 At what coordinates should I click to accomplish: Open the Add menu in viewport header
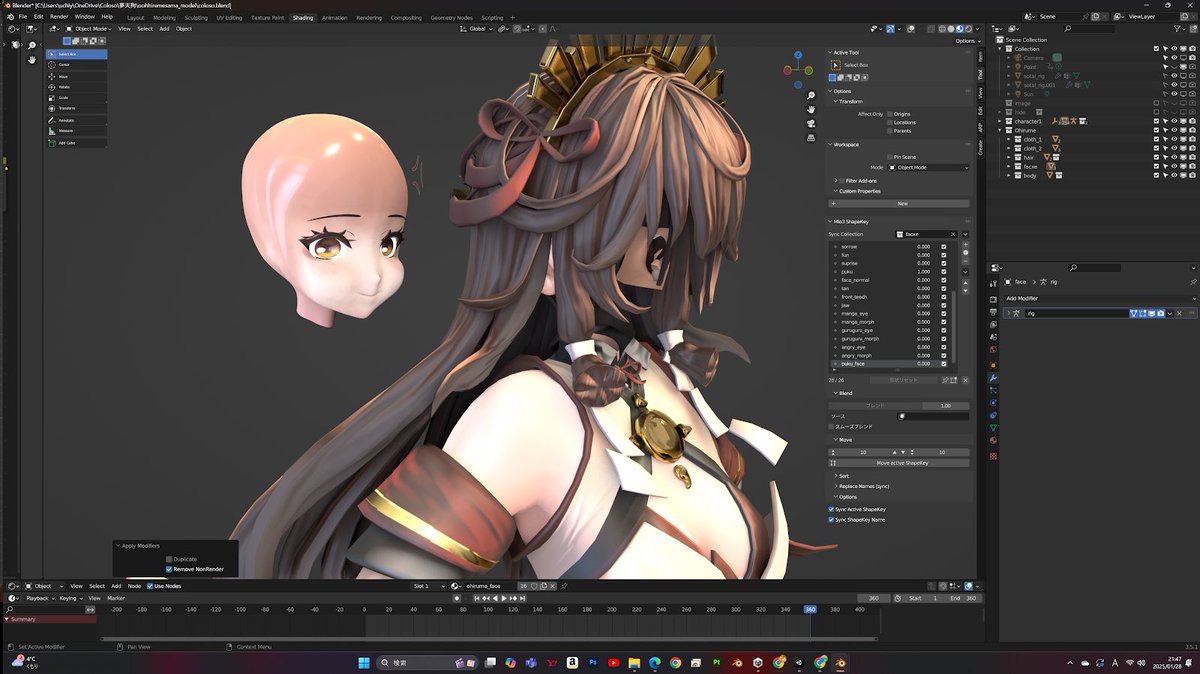click(x=164, y=28)
